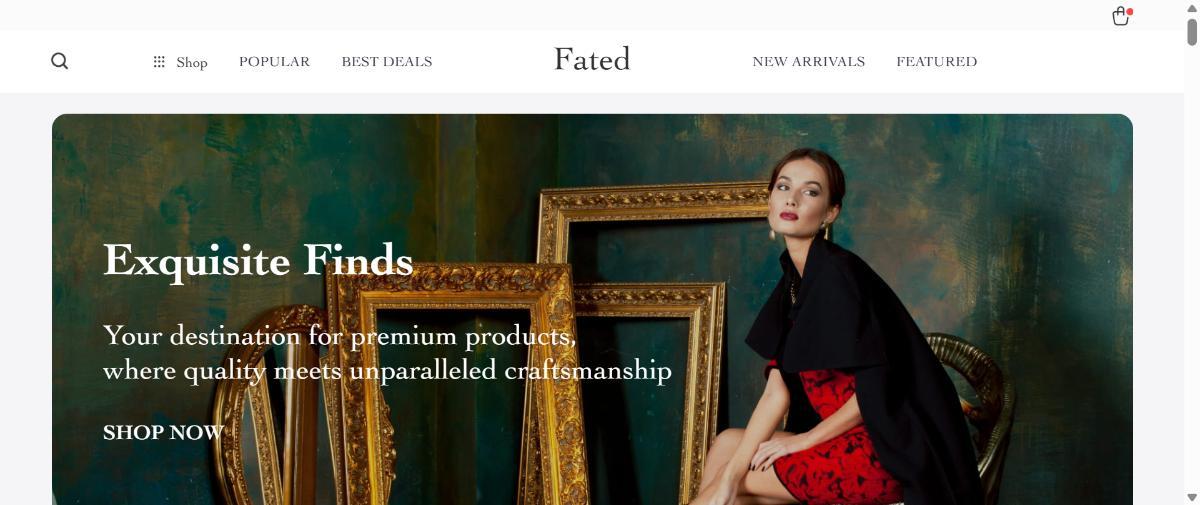The width and height of the screenshot is (1200, 505).
Task: Click the scrollbar track below the thumb
Action: 1192,275
